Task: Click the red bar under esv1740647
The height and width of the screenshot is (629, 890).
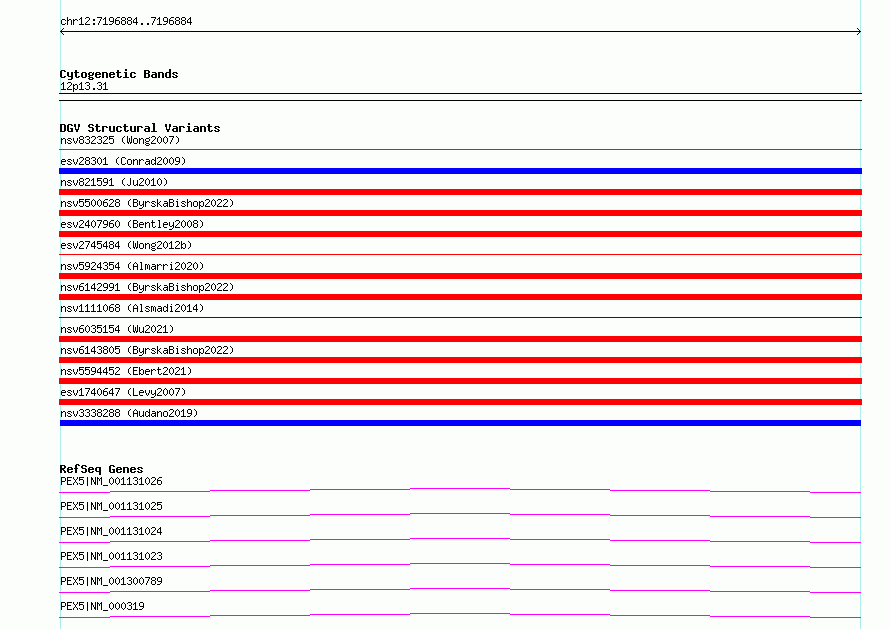Action: point(460,402)
